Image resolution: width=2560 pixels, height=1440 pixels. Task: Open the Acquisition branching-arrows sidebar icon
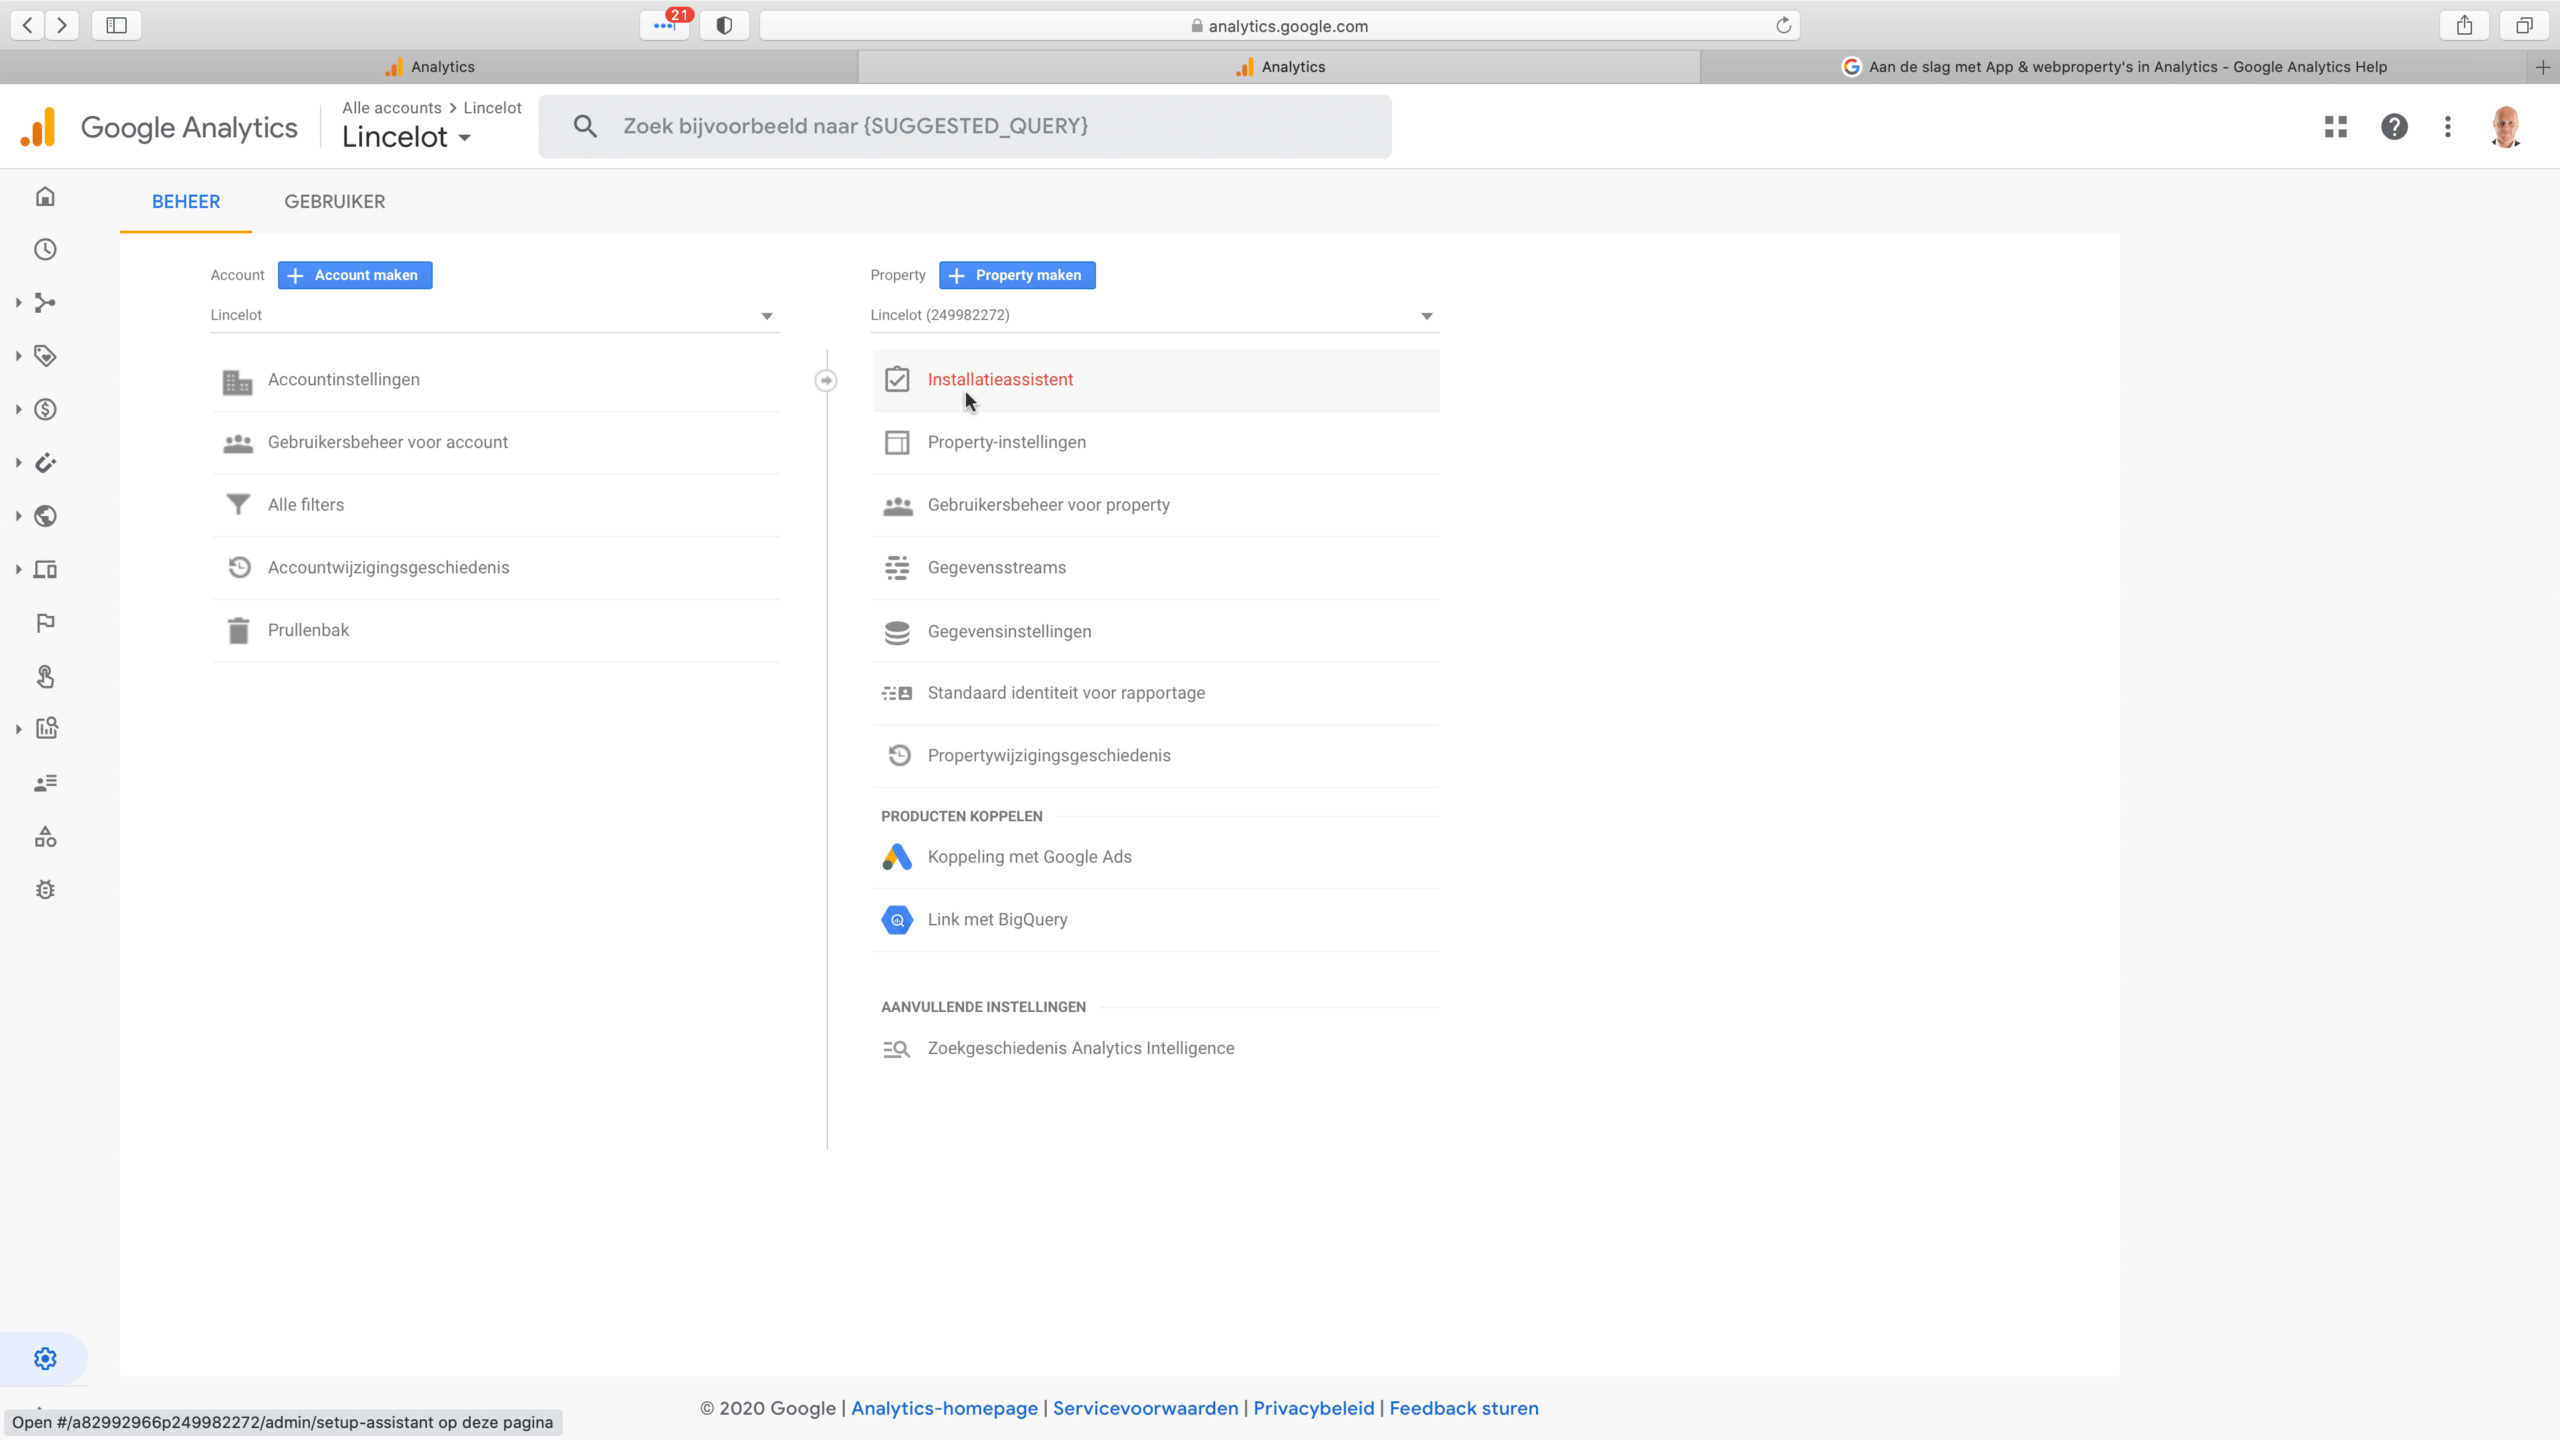45,302
